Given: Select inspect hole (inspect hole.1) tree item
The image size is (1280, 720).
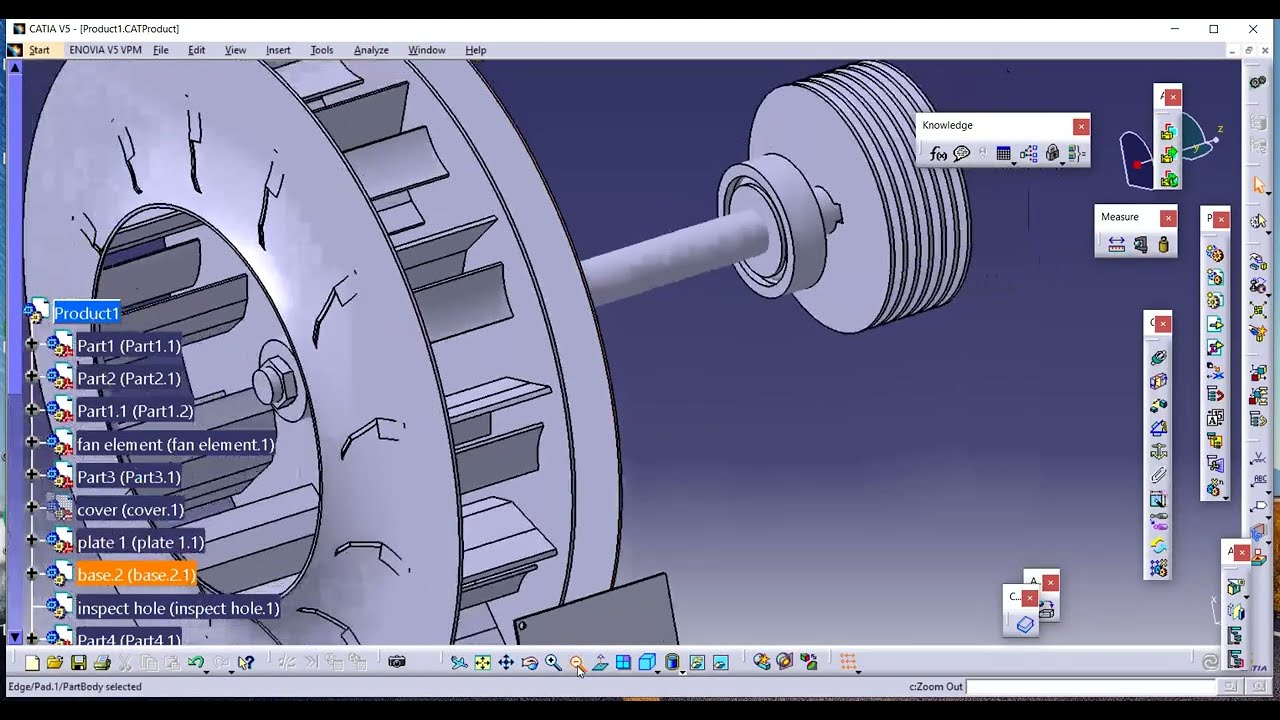Looking at the screenshot, I should (x=178, y=608).
